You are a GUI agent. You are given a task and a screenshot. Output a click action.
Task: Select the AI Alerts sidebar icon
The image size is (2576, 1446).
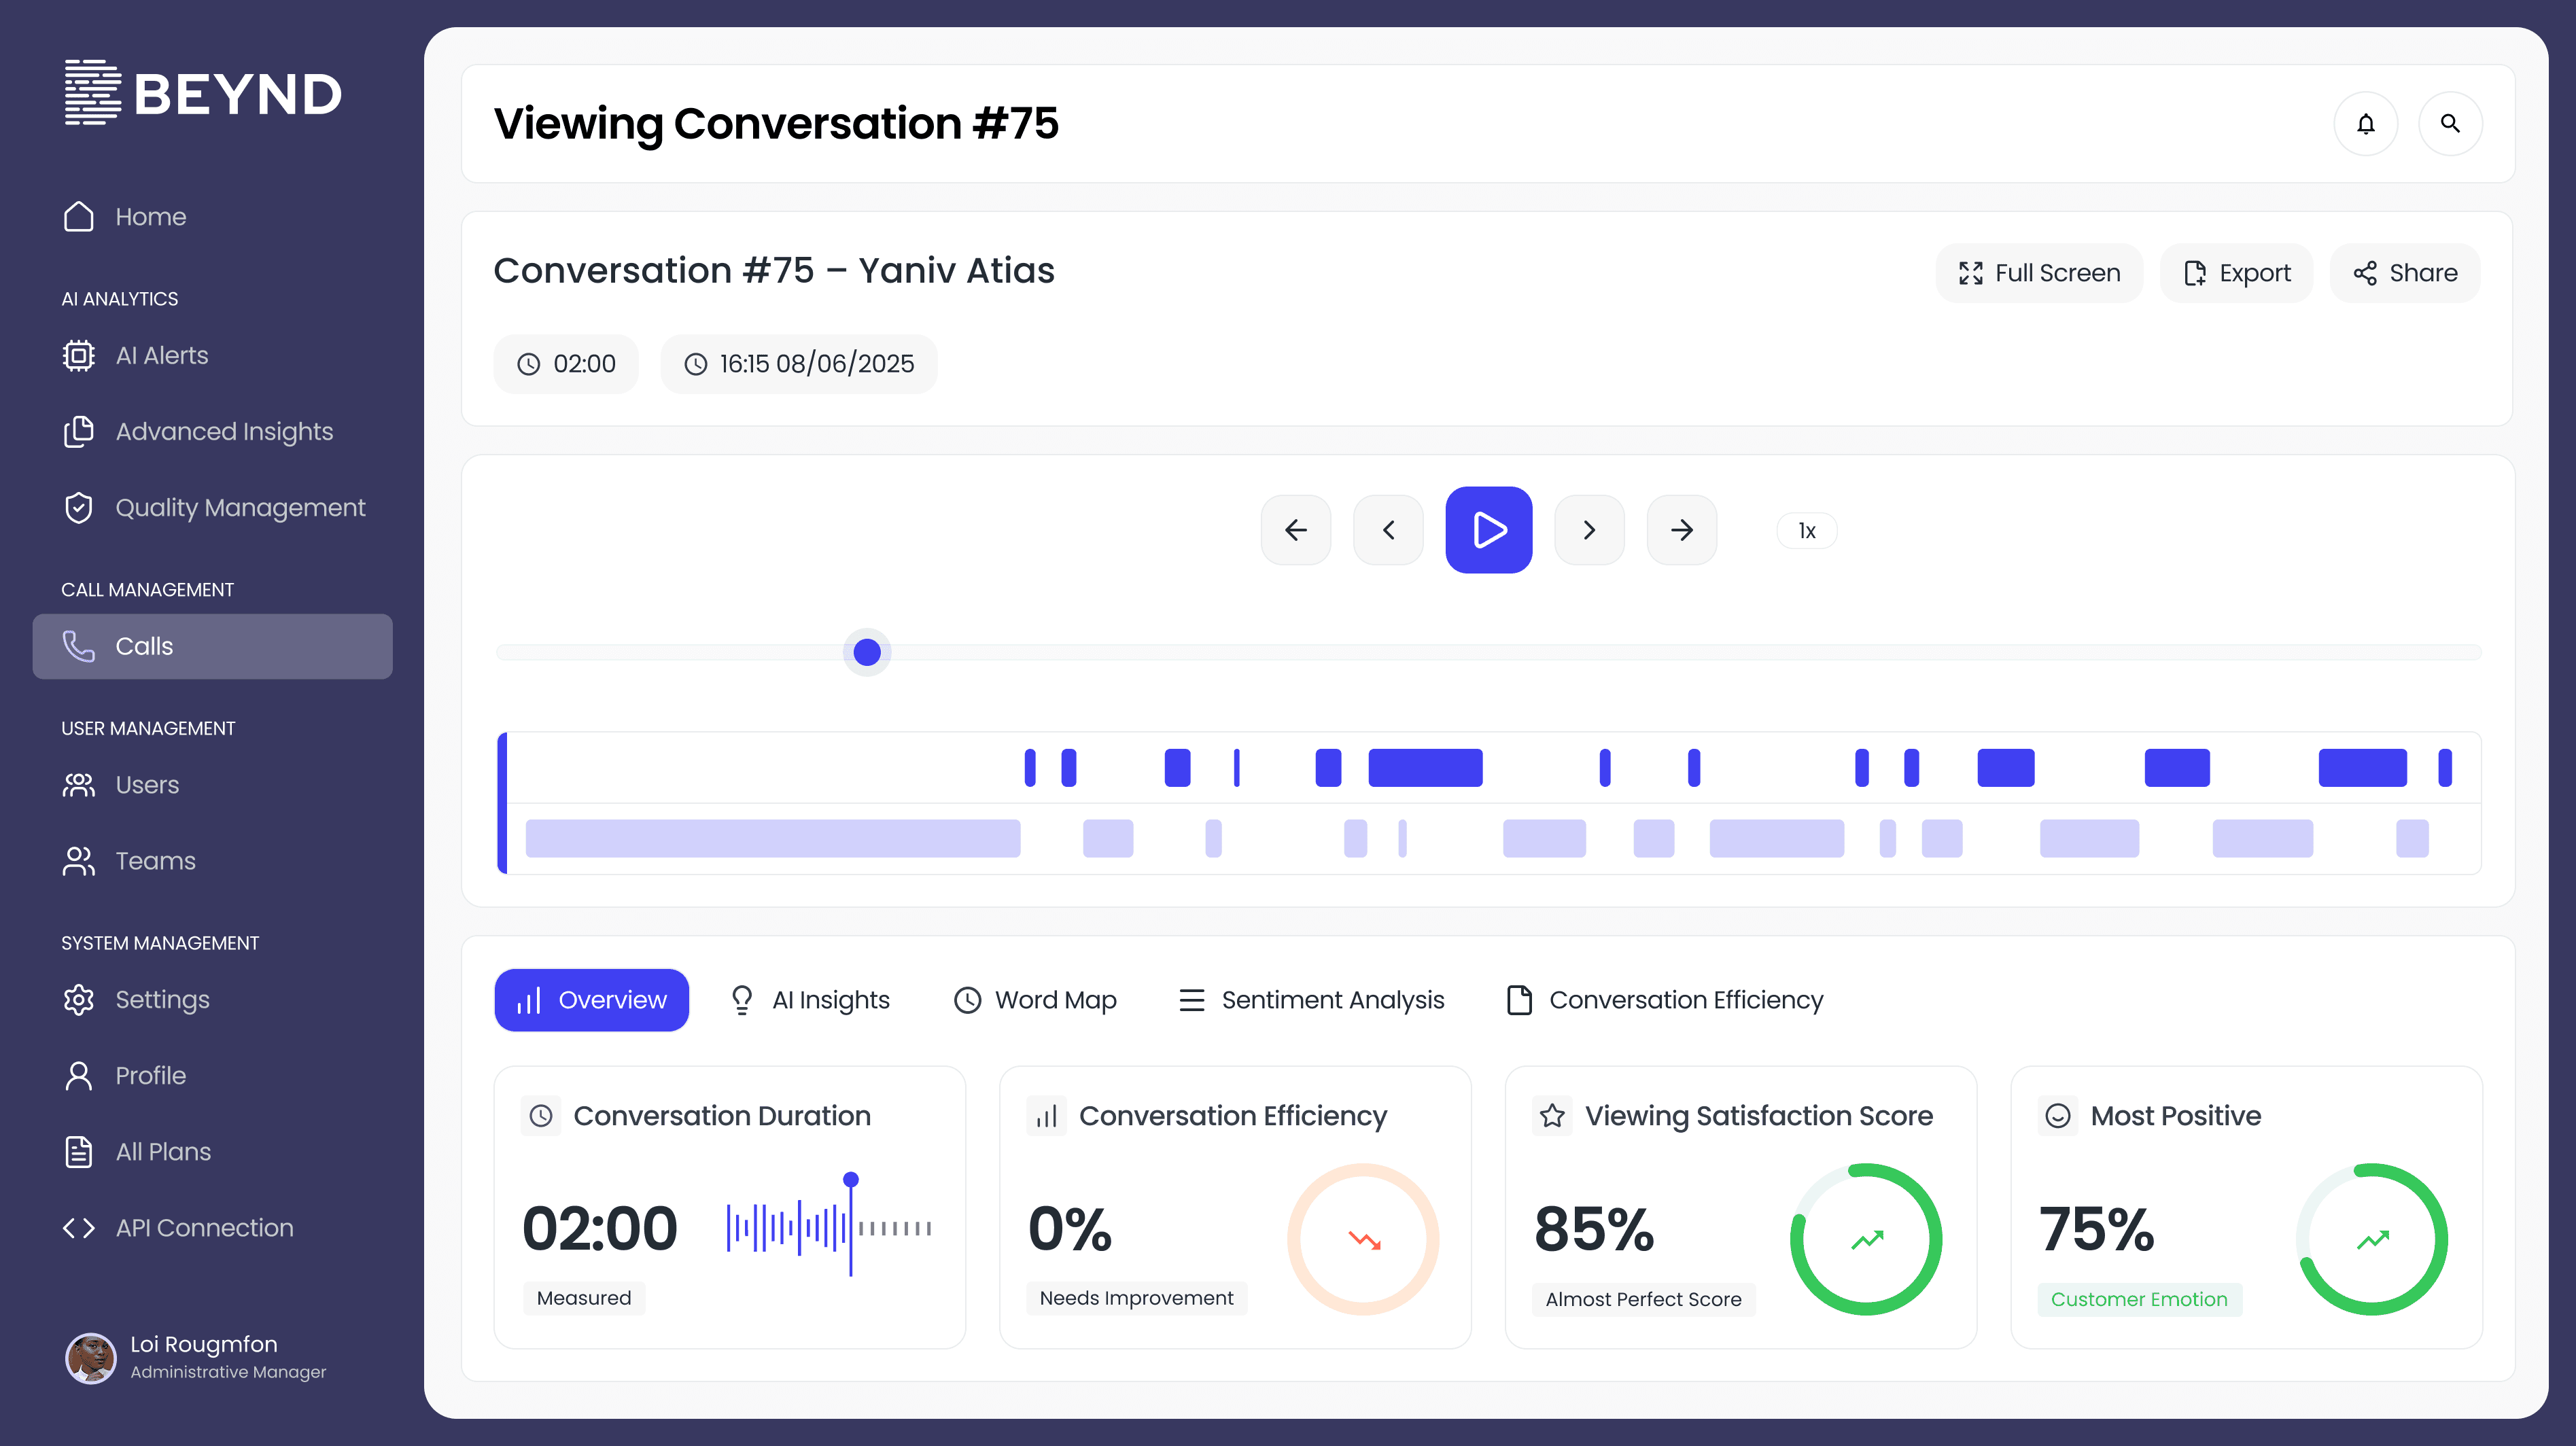click(x=79, y=355)
